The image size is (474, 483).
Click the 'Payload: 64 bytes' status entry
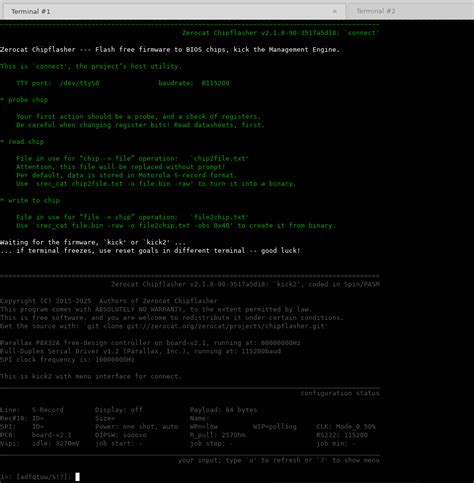tap(223, 410)
